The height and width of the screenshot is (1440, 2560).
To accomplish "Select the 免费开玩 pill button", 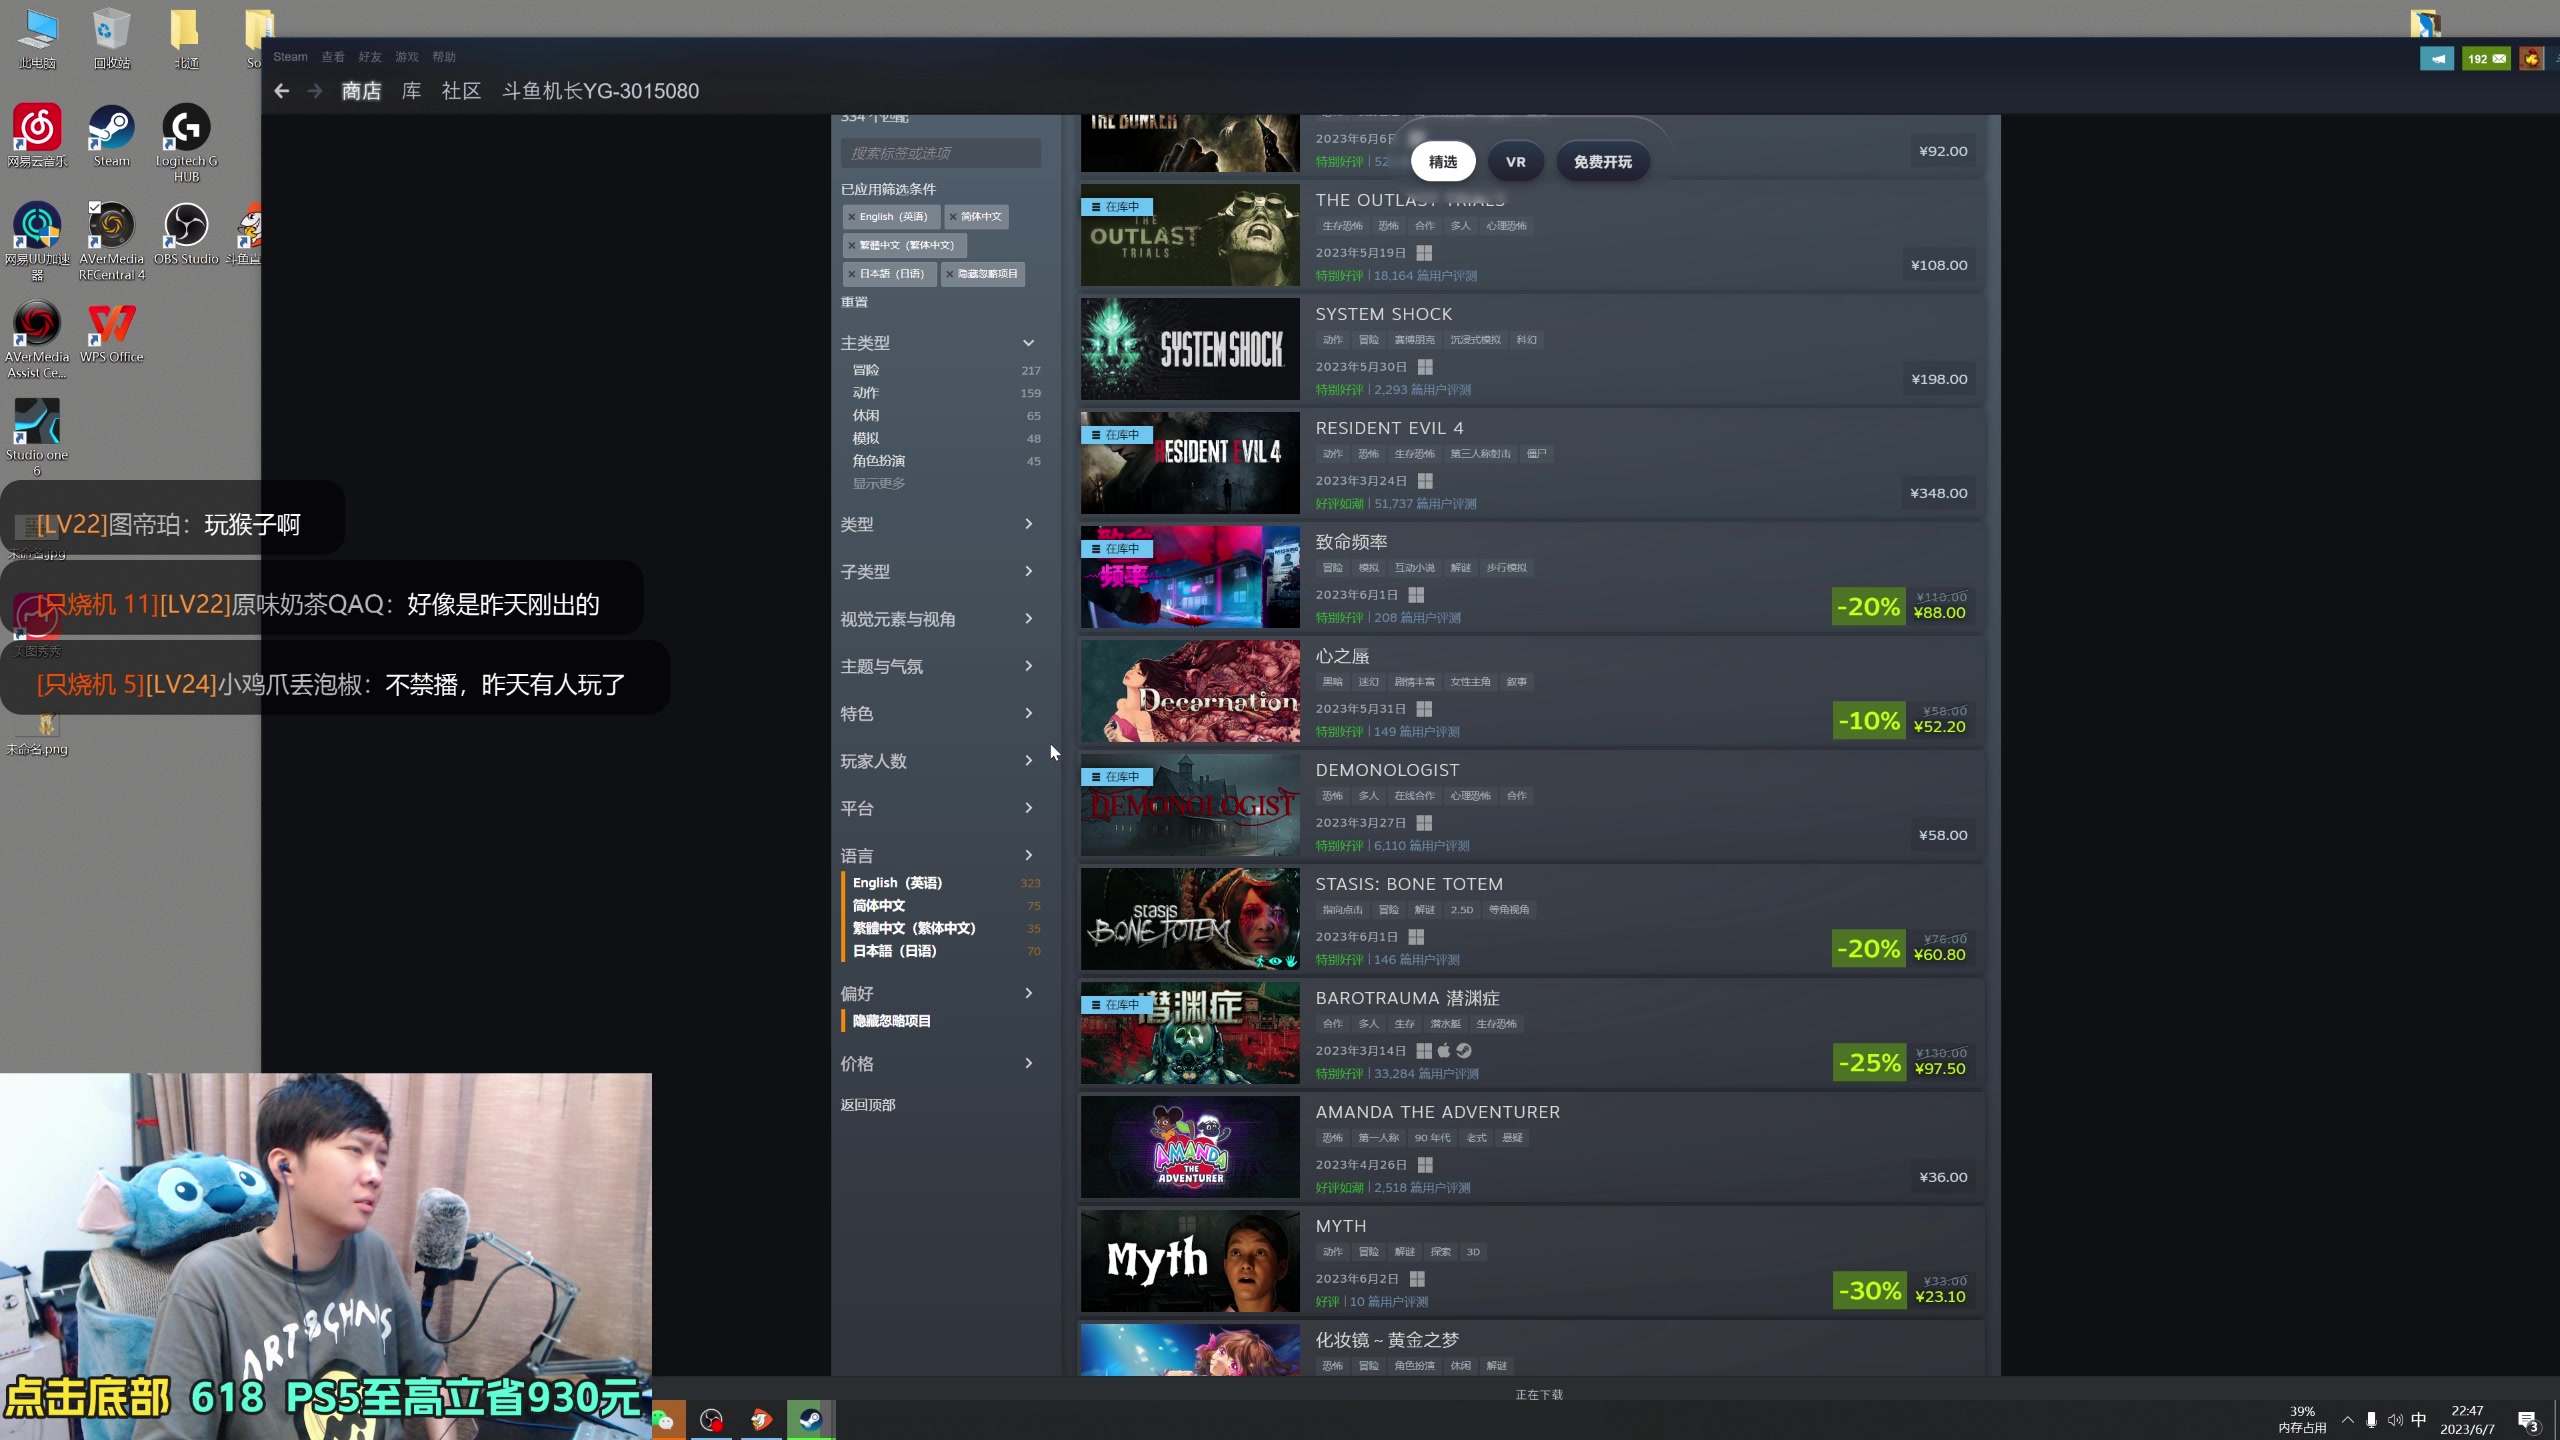I will coord(1602,162).
